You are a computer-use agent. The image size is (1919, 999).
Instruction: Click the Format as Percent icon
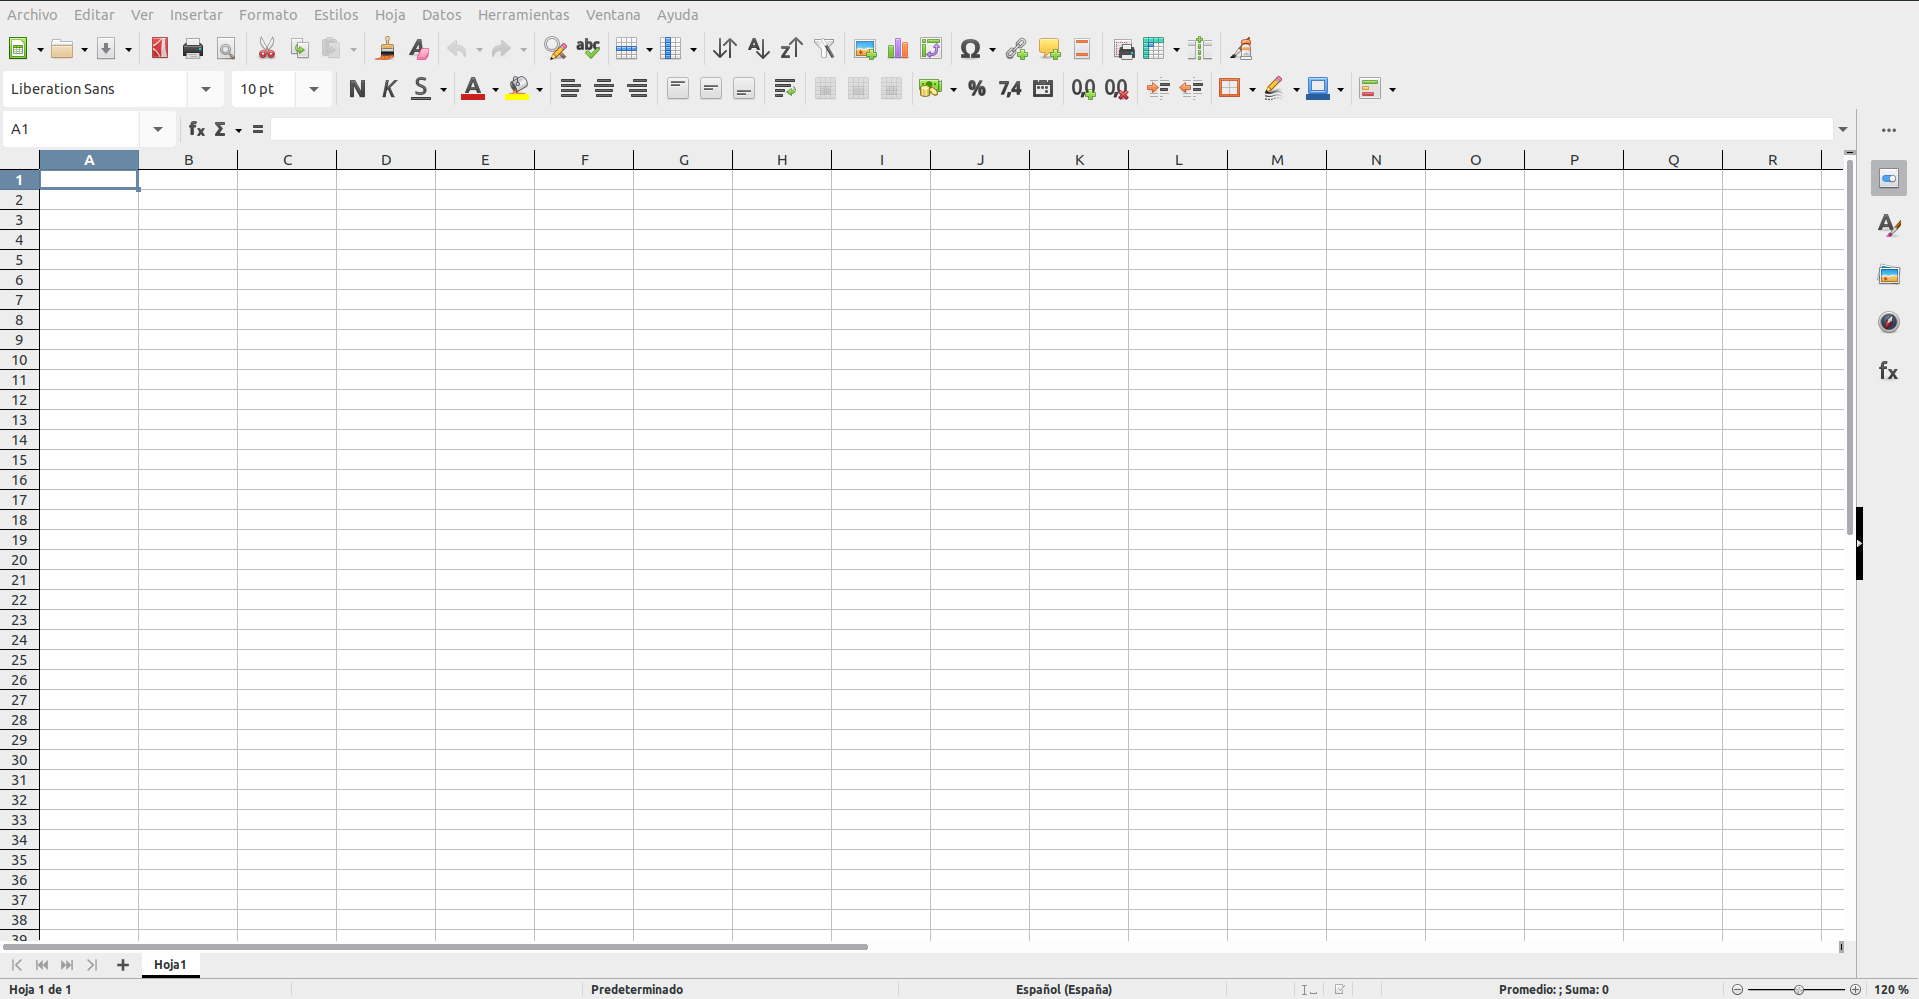tap(977, 89)
